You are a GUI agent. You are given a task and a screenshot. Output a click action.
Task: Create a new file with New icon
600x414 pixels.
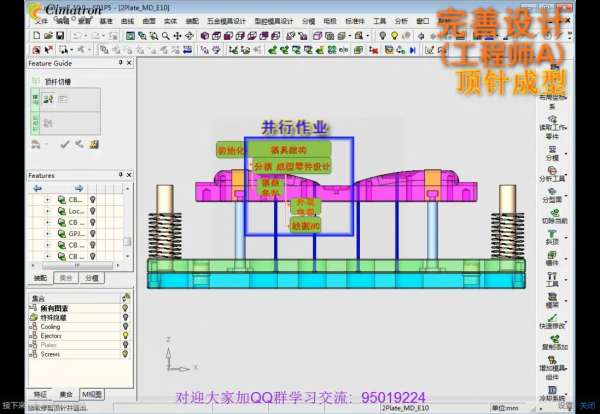(35, 36)
